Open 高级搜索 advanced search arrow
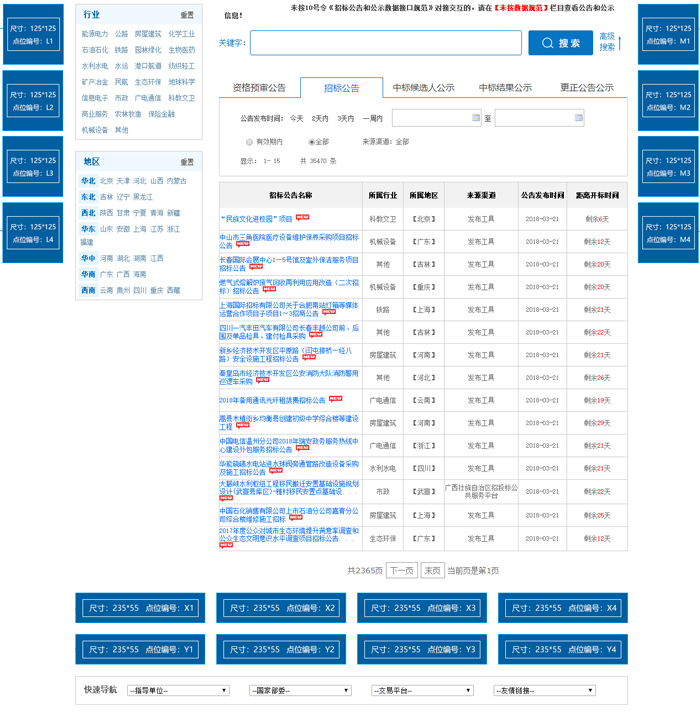The height and width of the screenshot is (713, 700). point(620,42)
